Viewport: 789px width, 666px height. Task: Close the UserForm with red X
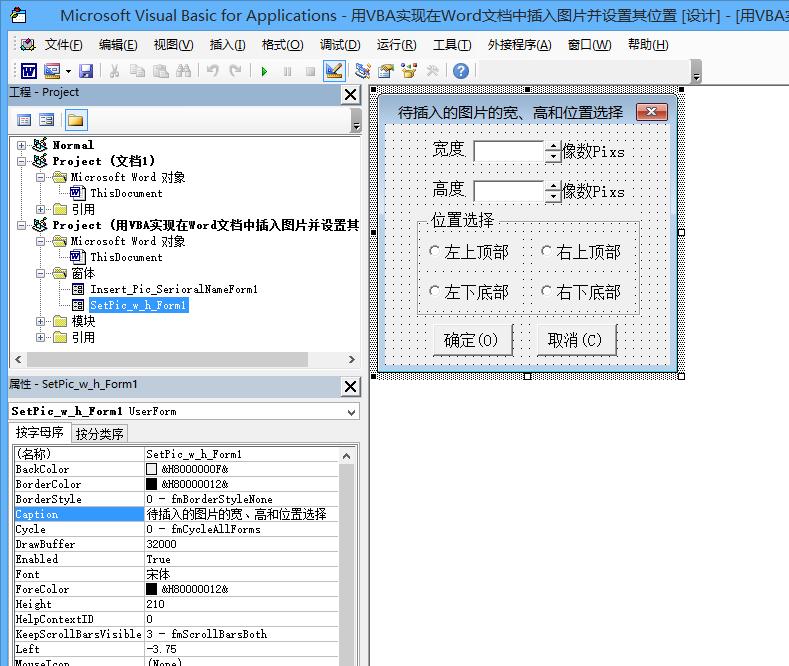(x=652, y=112)
